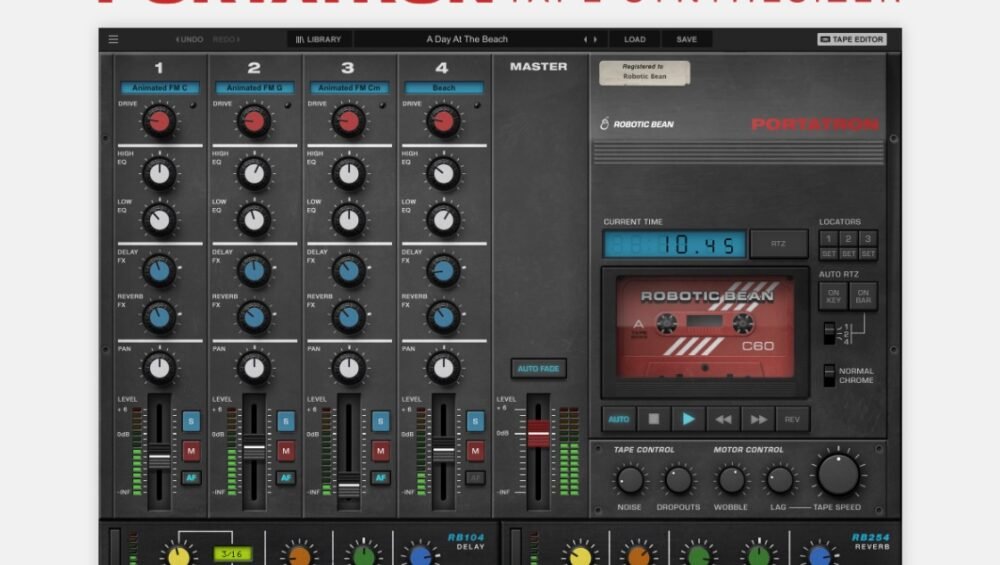
Task: Click channel 3 Low EQ knob
Action: [x=349, y=220]
